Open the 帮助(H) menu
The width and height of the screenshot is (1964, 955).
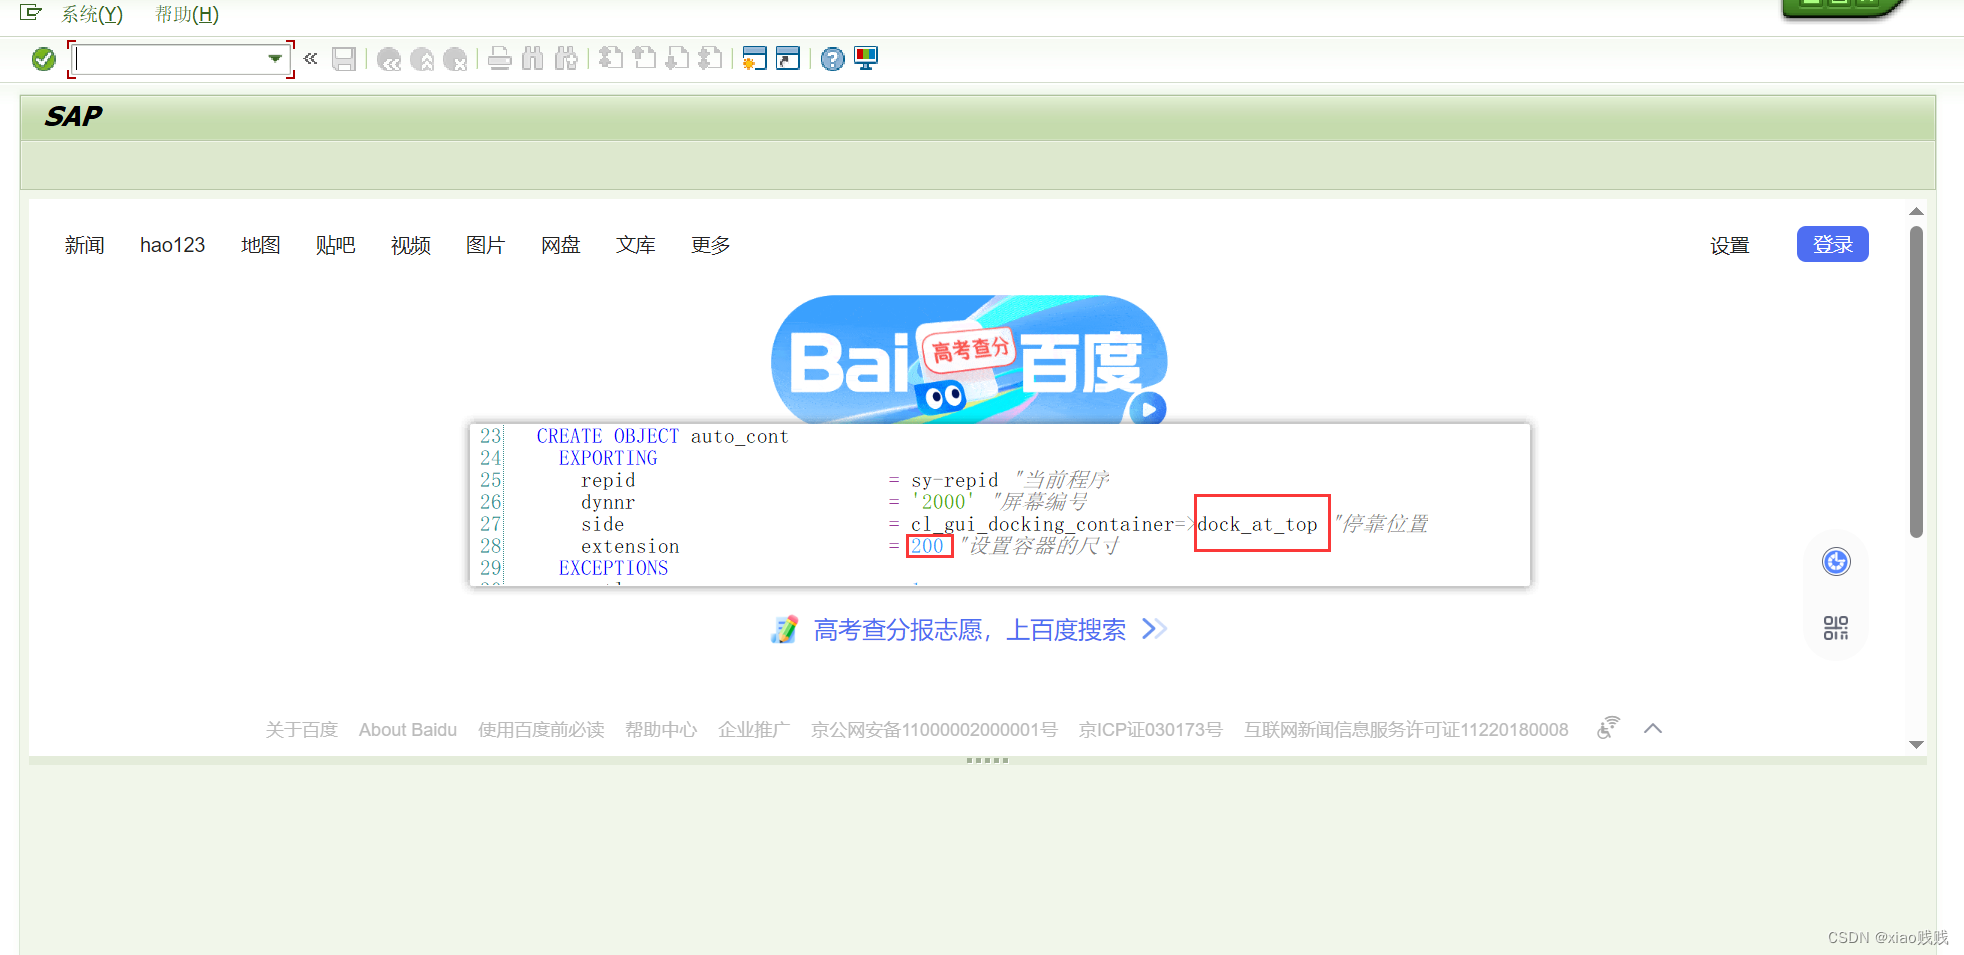coord(187,14)
